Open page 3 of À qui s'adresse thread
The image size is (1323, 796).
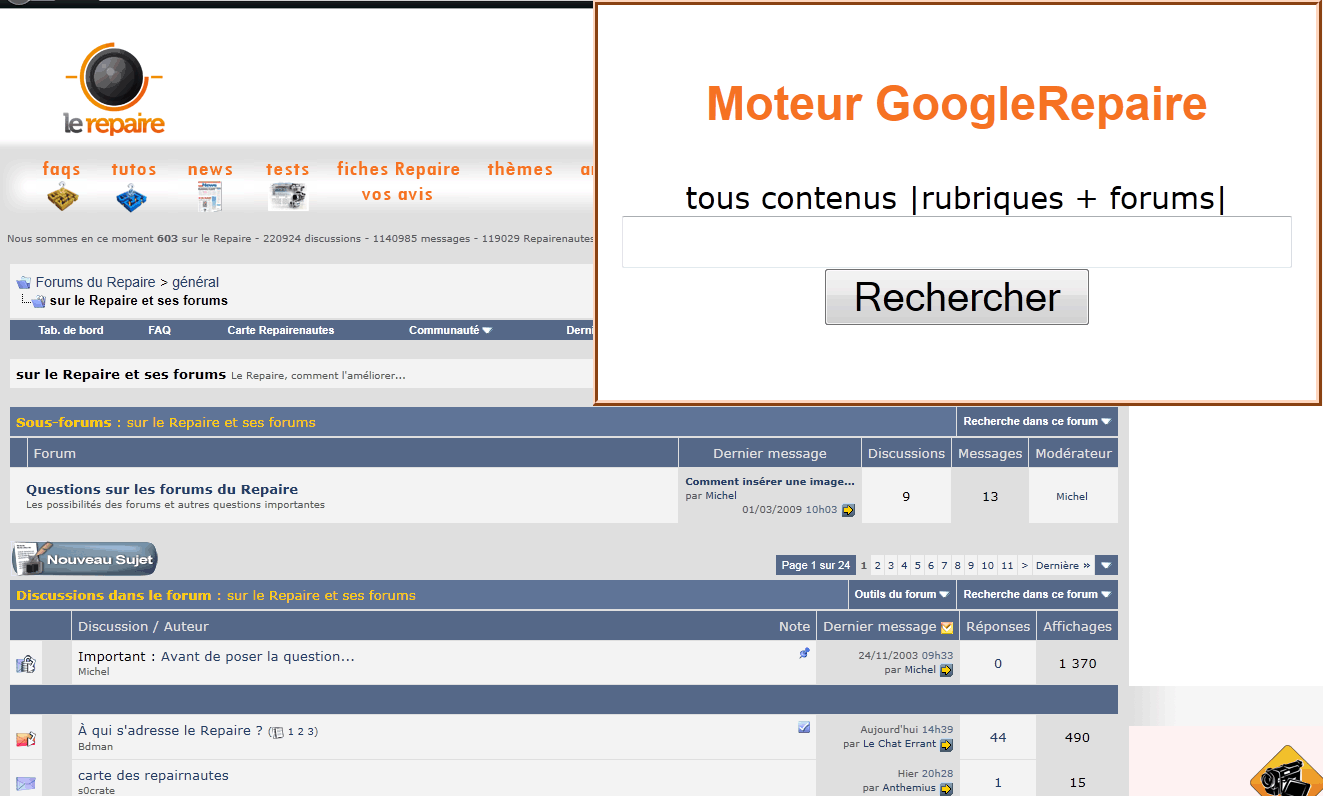(x=311, y=732)
